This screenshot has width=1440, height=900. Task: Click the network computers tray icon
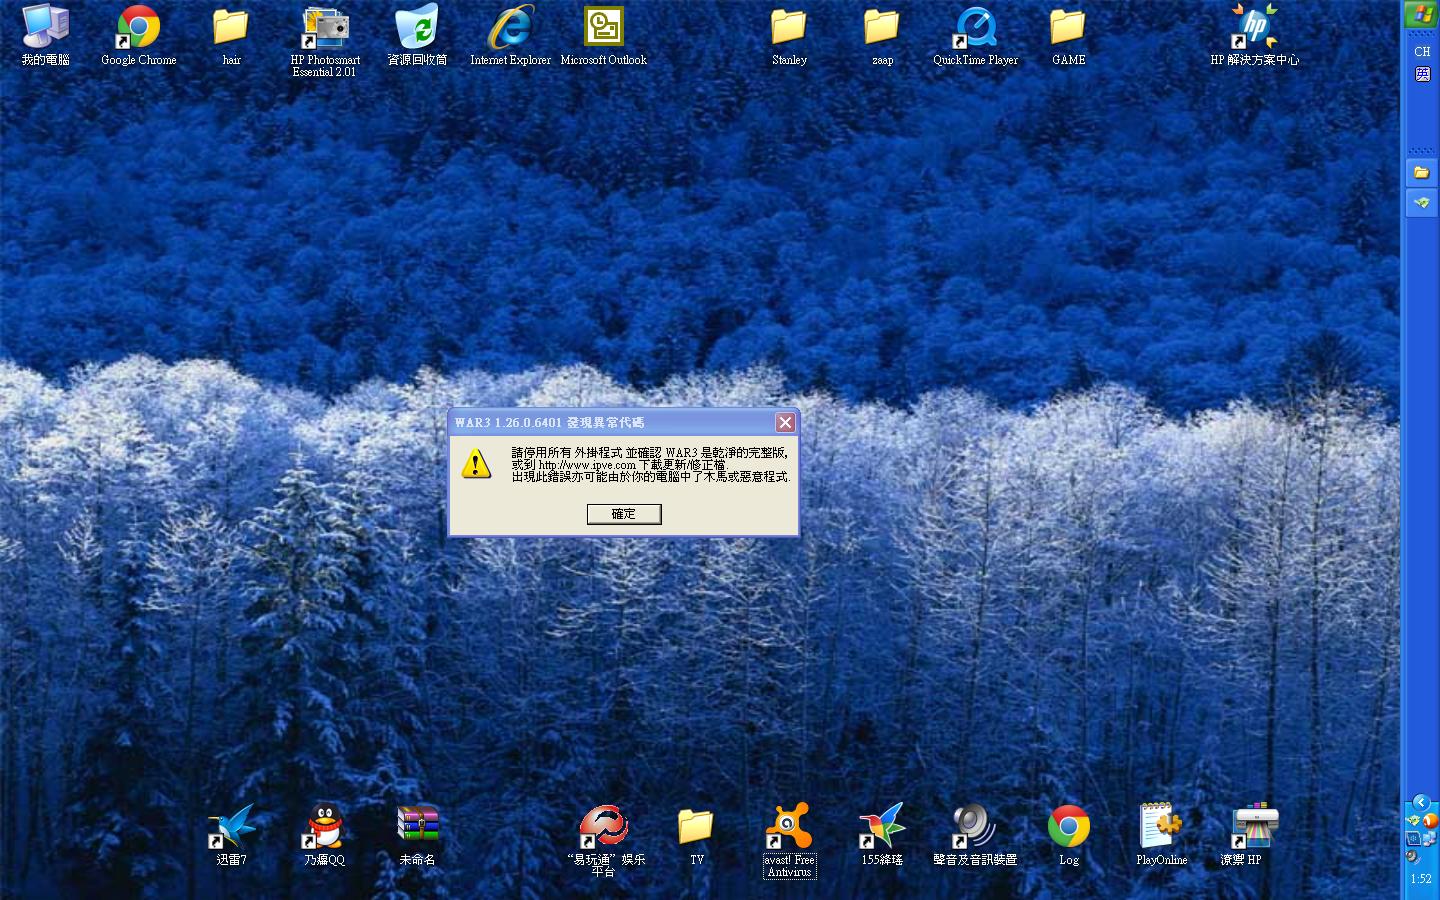[x=1429, y=839]
